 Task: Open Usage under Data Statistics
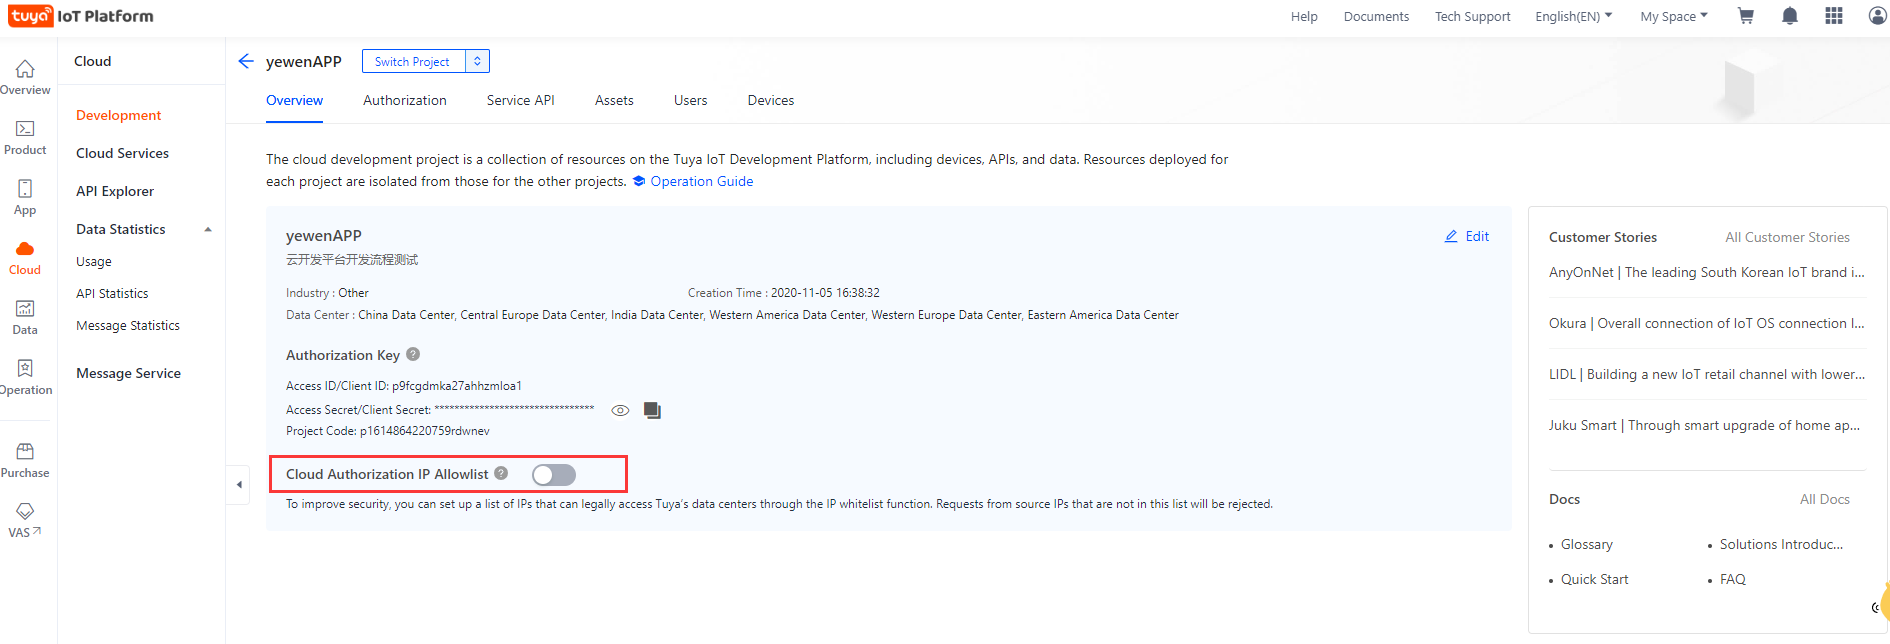pyautogui.click(x=94, y=261)
